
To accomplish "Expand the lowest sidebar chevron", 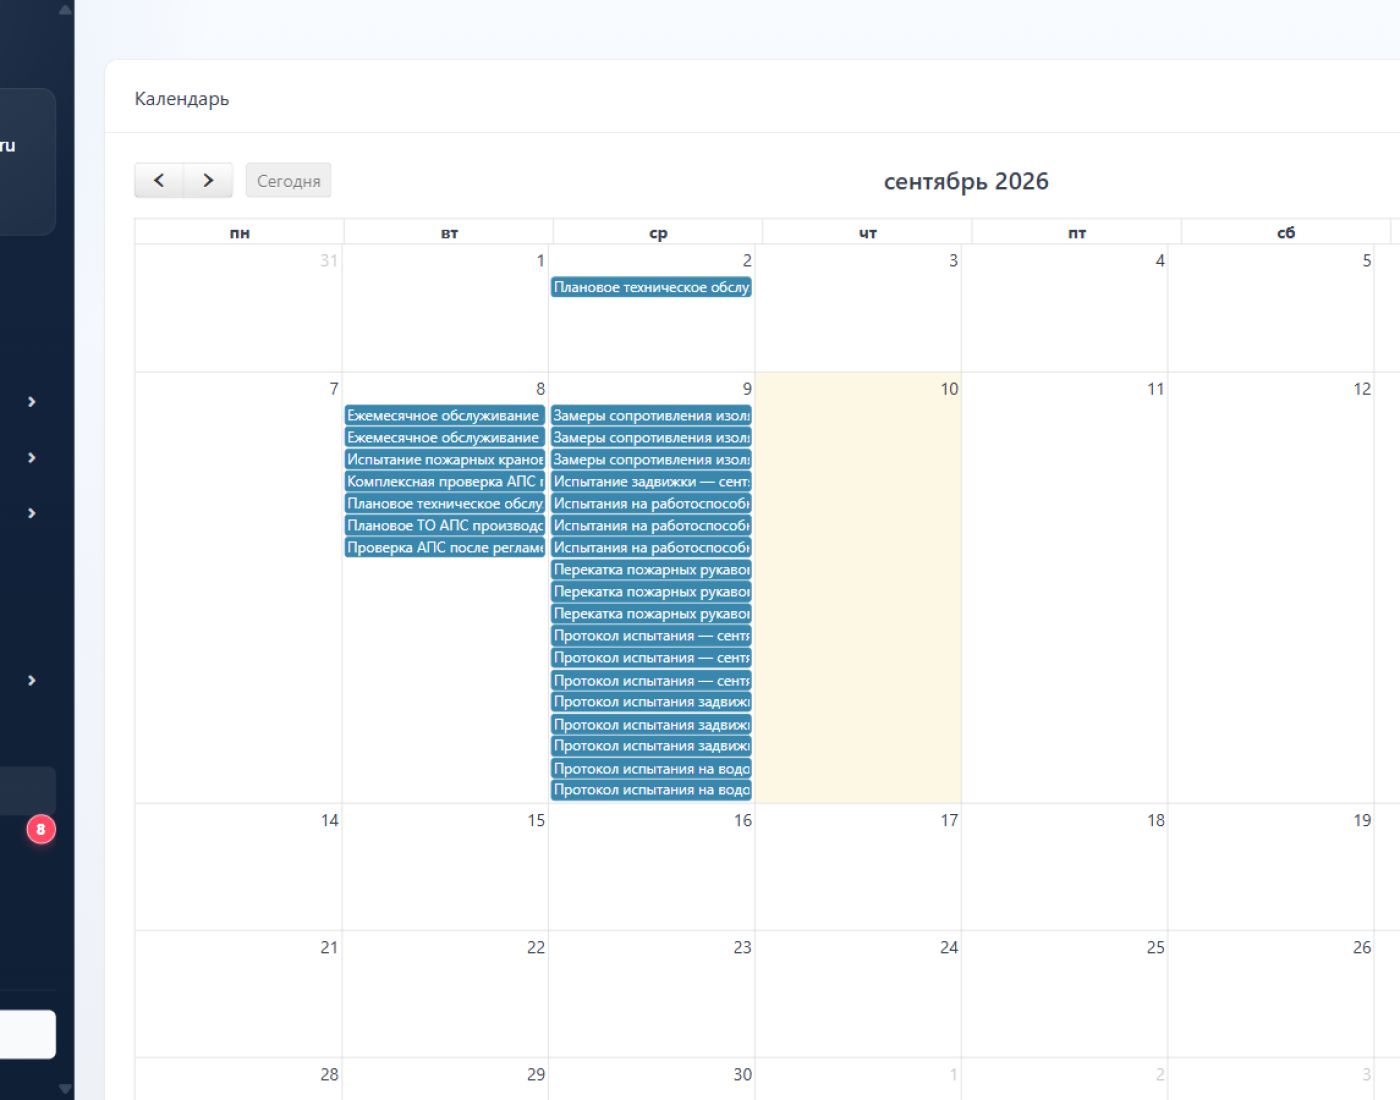I will point(32,681).
